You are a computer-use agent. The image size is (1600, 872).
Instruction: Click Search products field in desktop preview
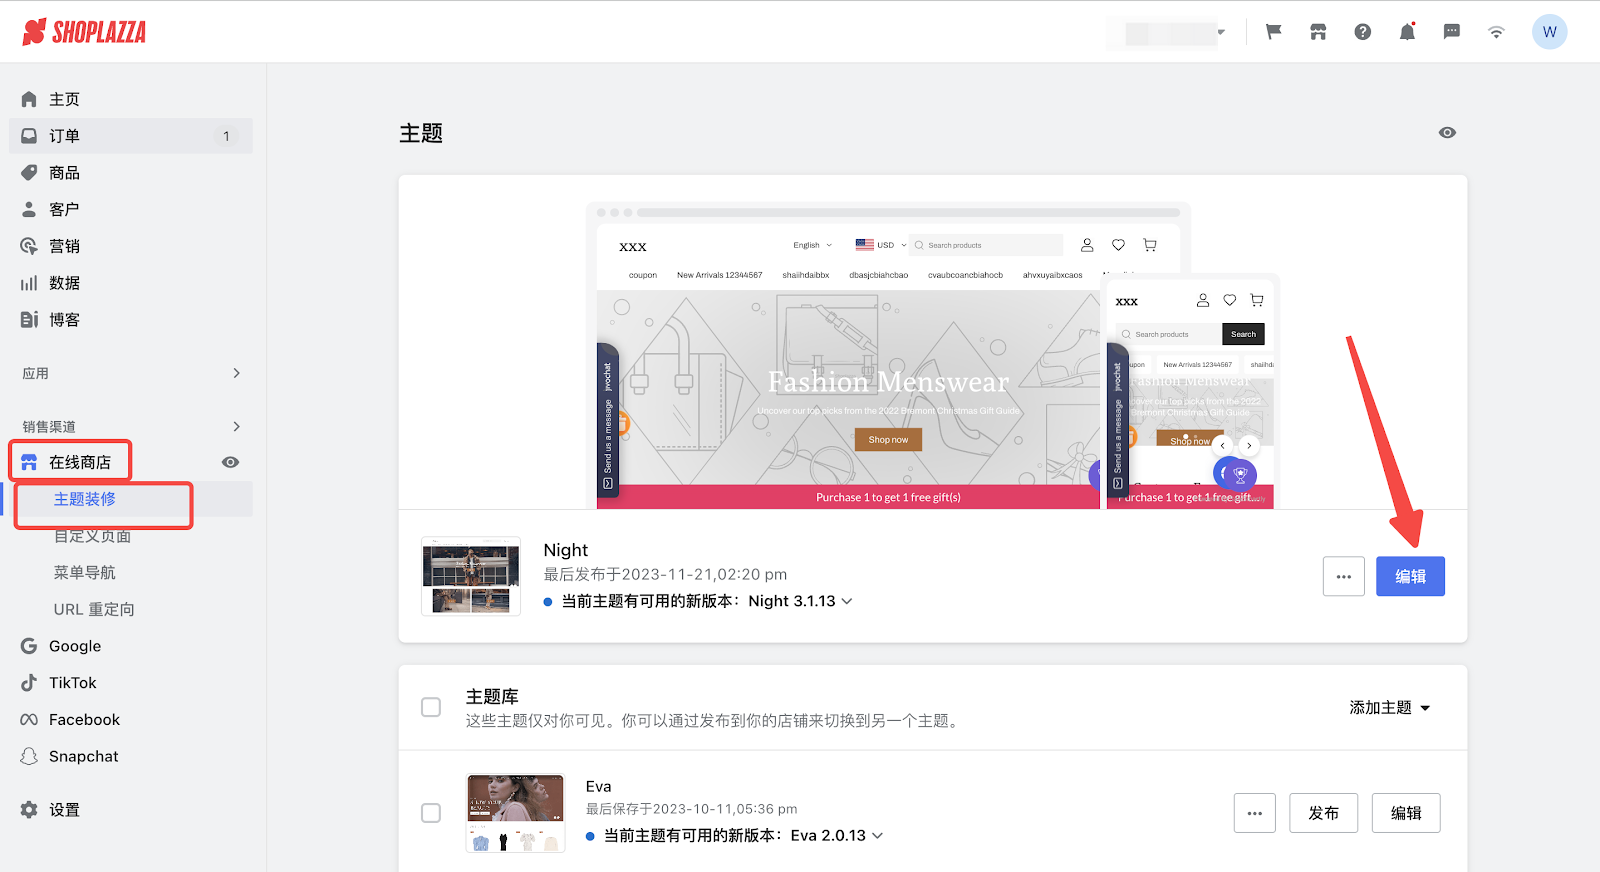[986, 245]
